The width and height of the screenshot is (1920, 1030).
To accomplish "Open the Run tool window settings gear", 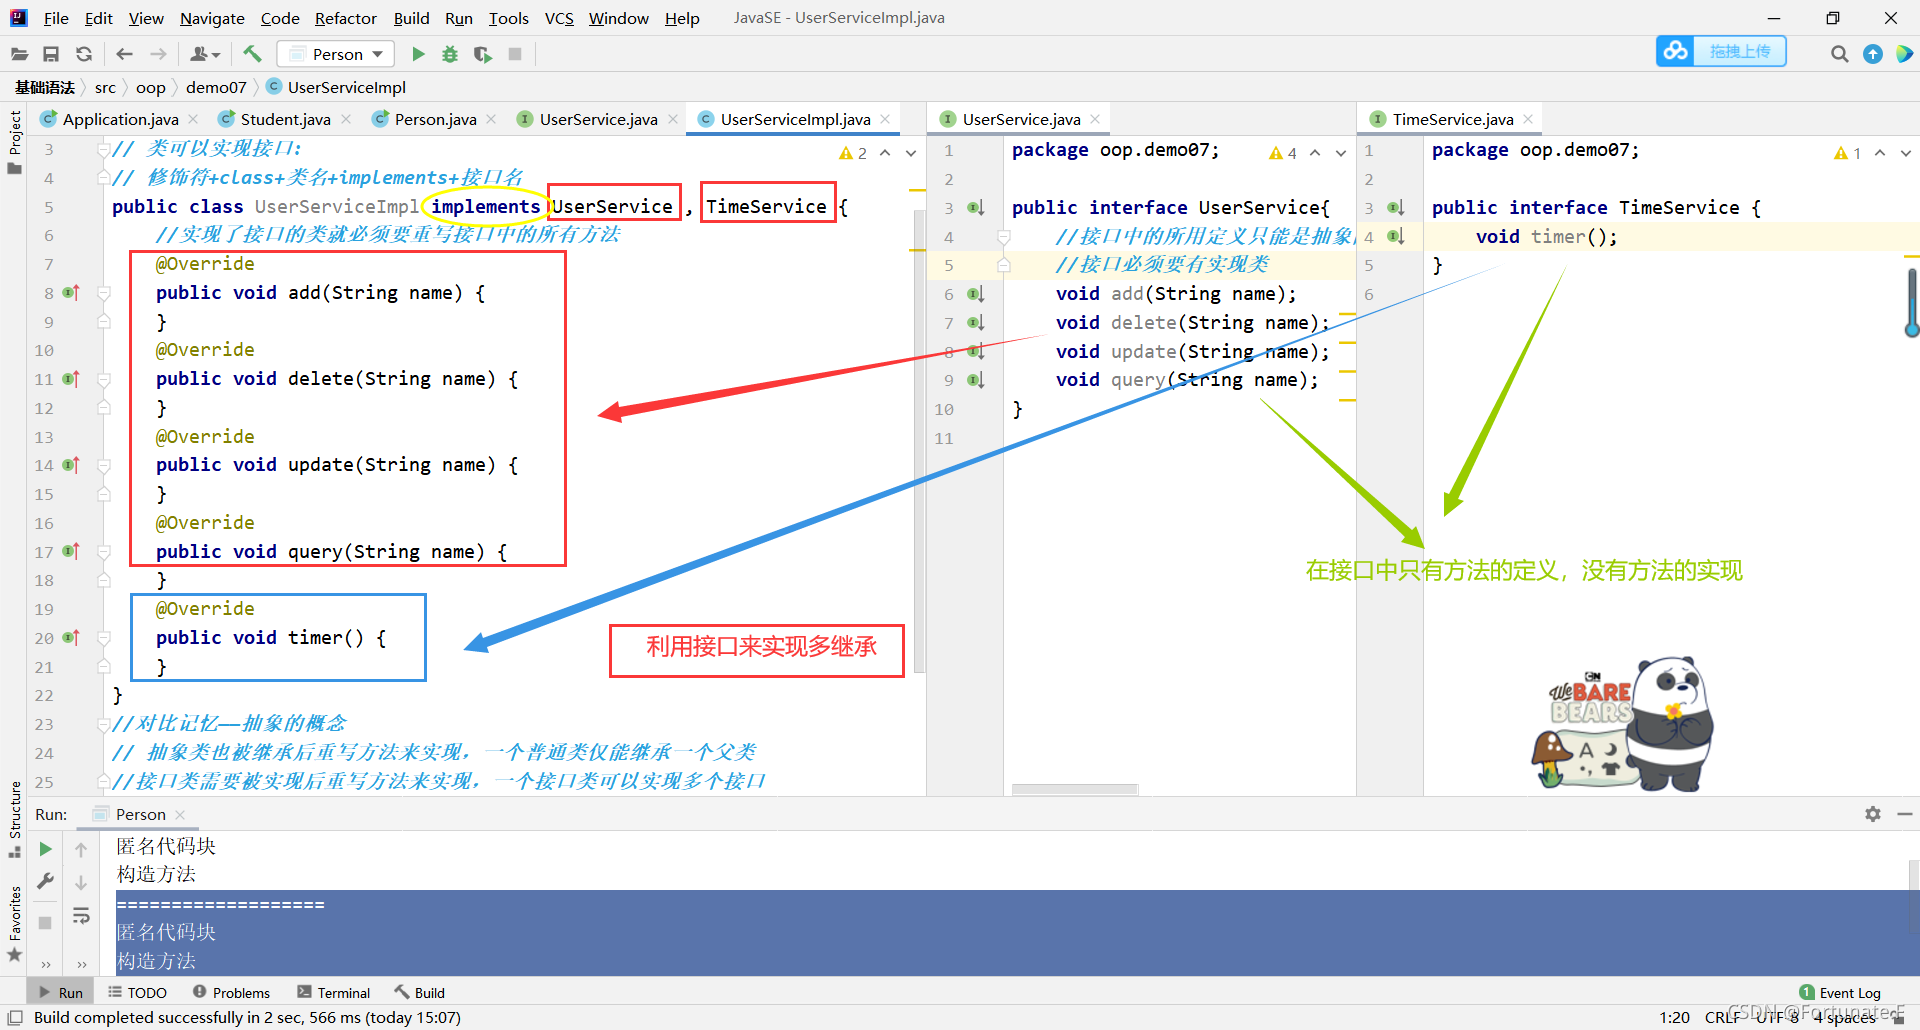I will [1873, 814].
